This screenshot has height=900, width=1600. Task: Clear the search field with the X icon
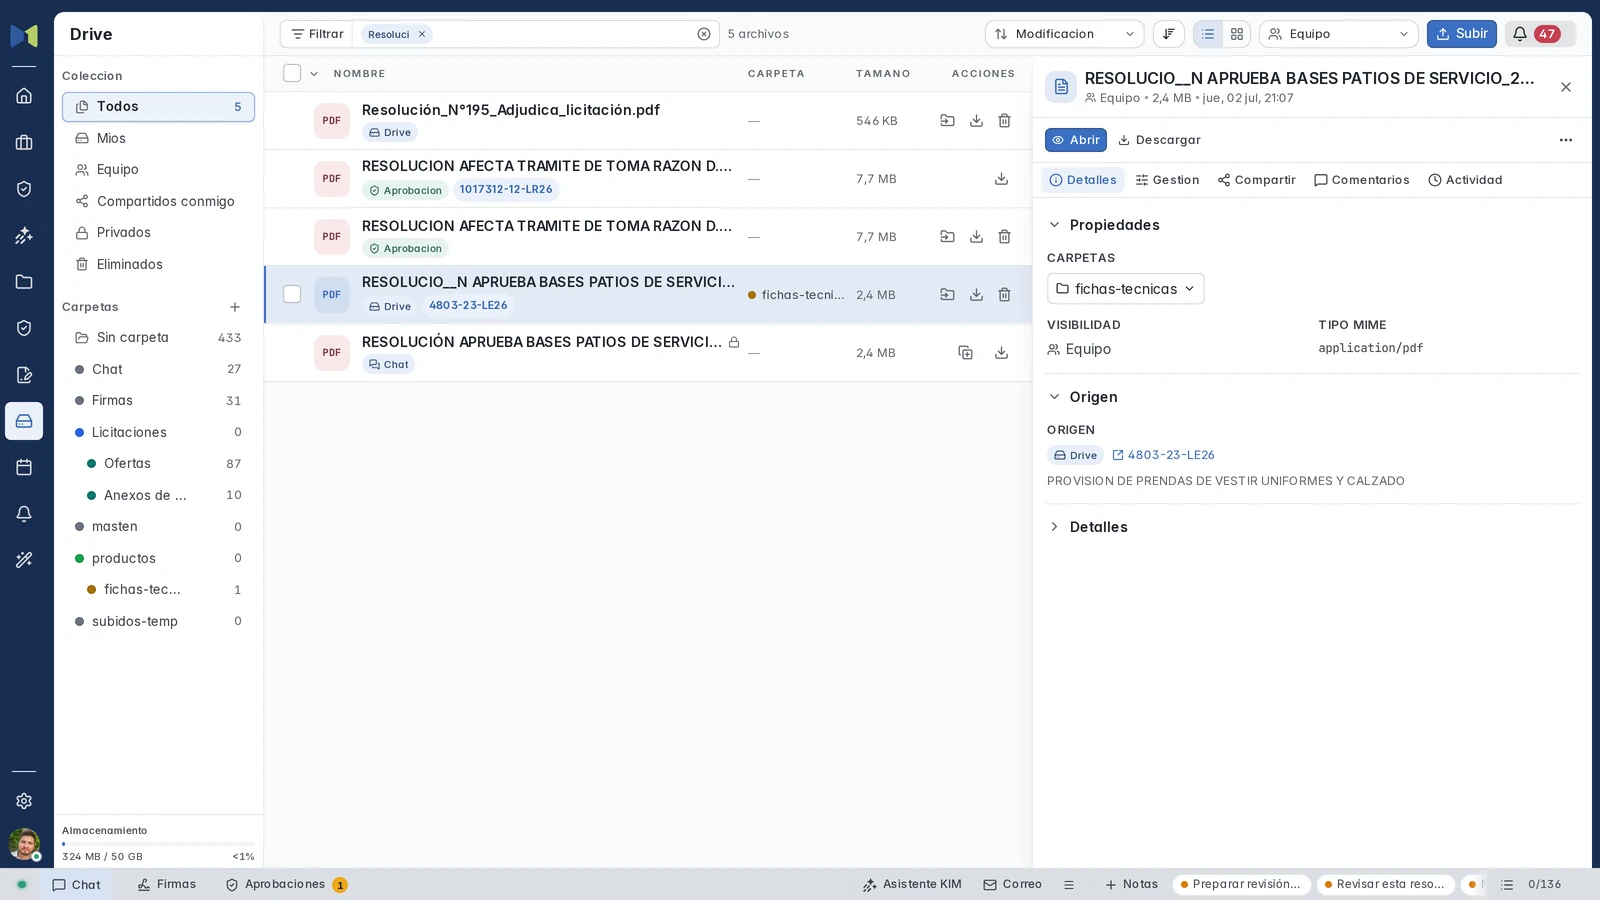click(x=704, y=34)
